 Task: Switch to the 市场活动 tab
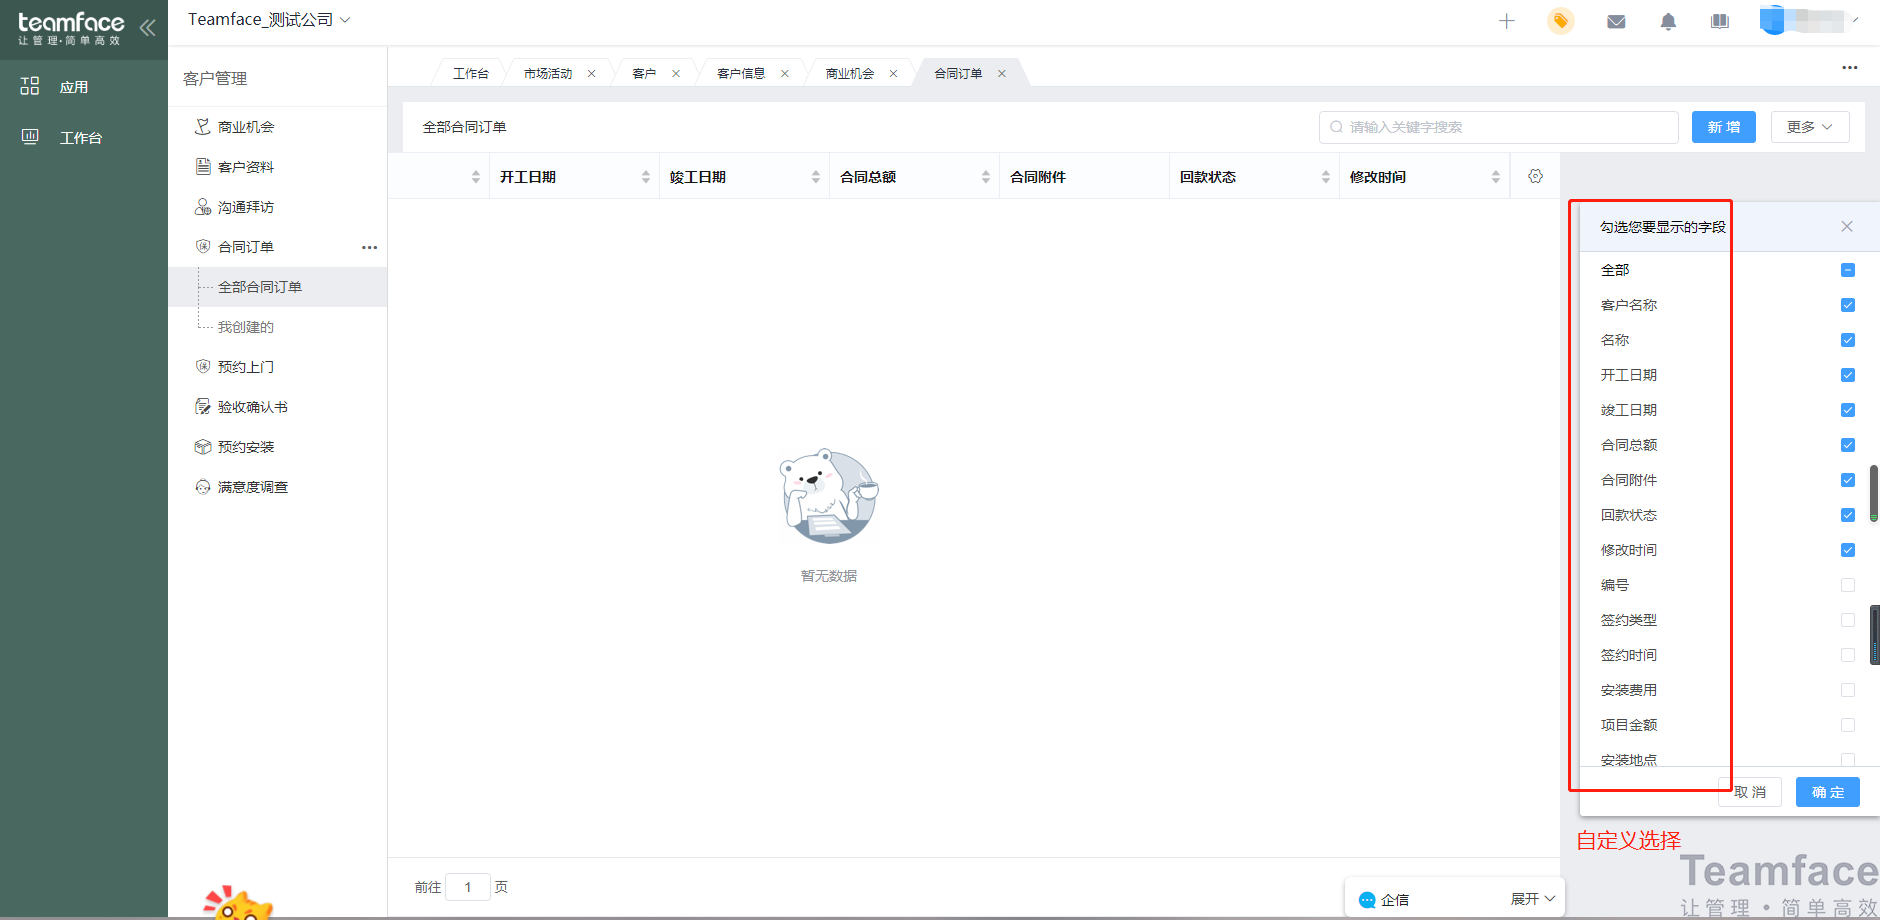click(x=549, y=72)
